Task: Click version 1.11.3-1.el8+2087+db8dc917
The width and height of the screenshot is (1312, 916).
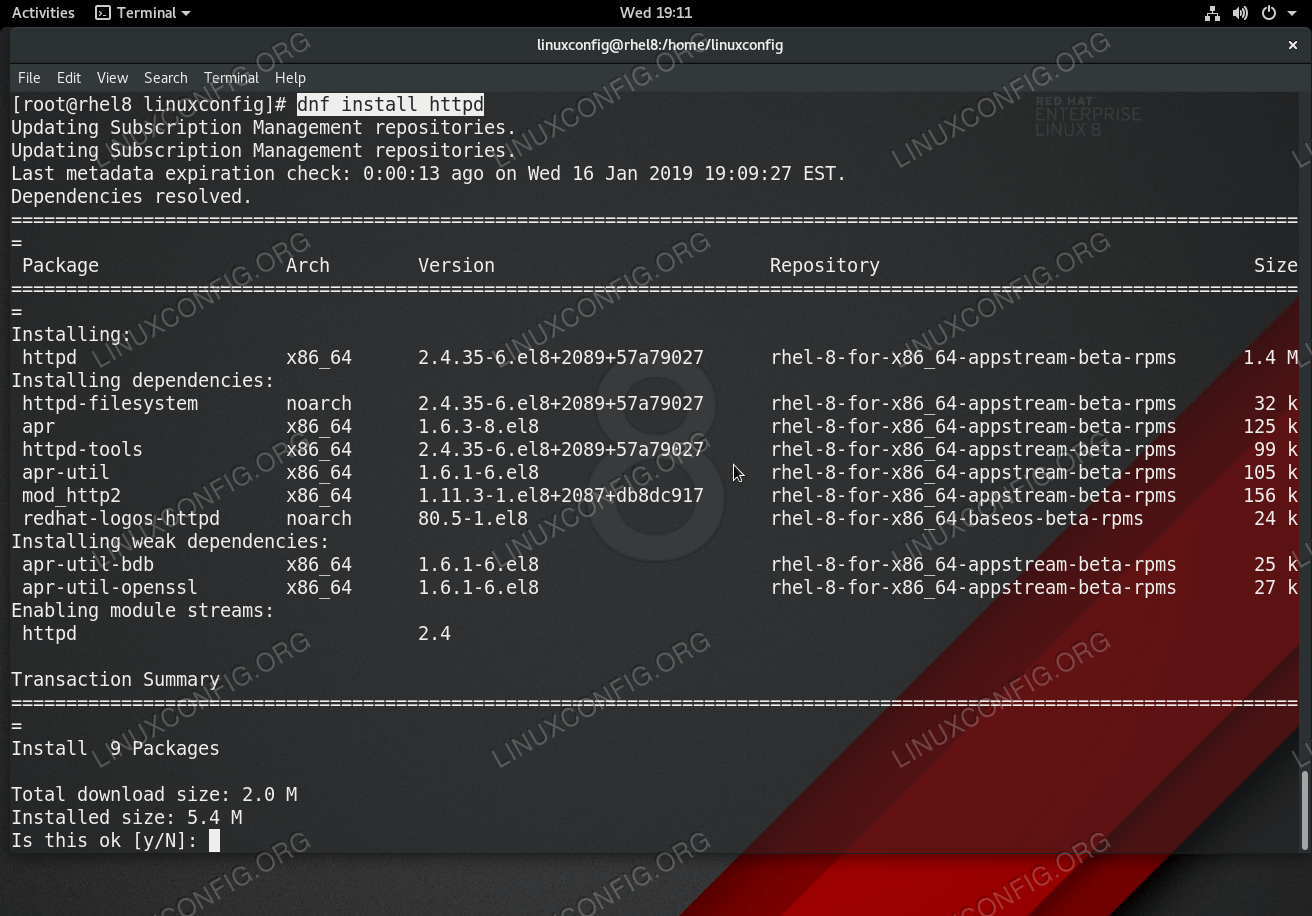Action: [561, 496]
